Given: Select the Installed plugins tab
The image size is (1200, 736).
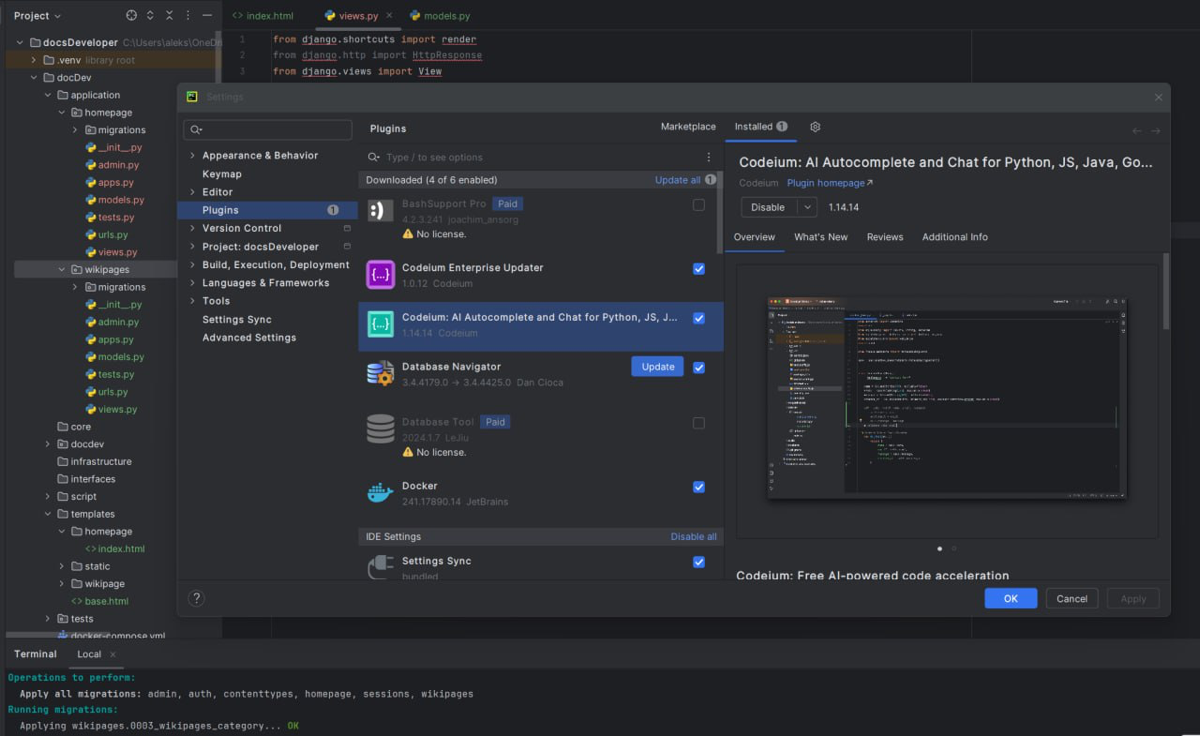Looking at the screenshot, I should (x=761, y=127).
